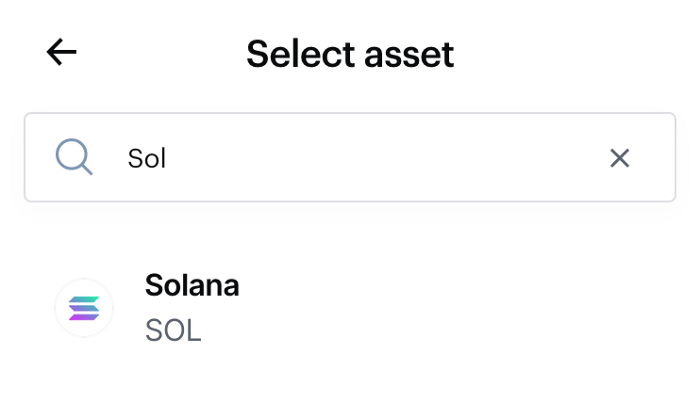Hit the X at search bar's end
700x401 pixels.
[x=620, y=157]
